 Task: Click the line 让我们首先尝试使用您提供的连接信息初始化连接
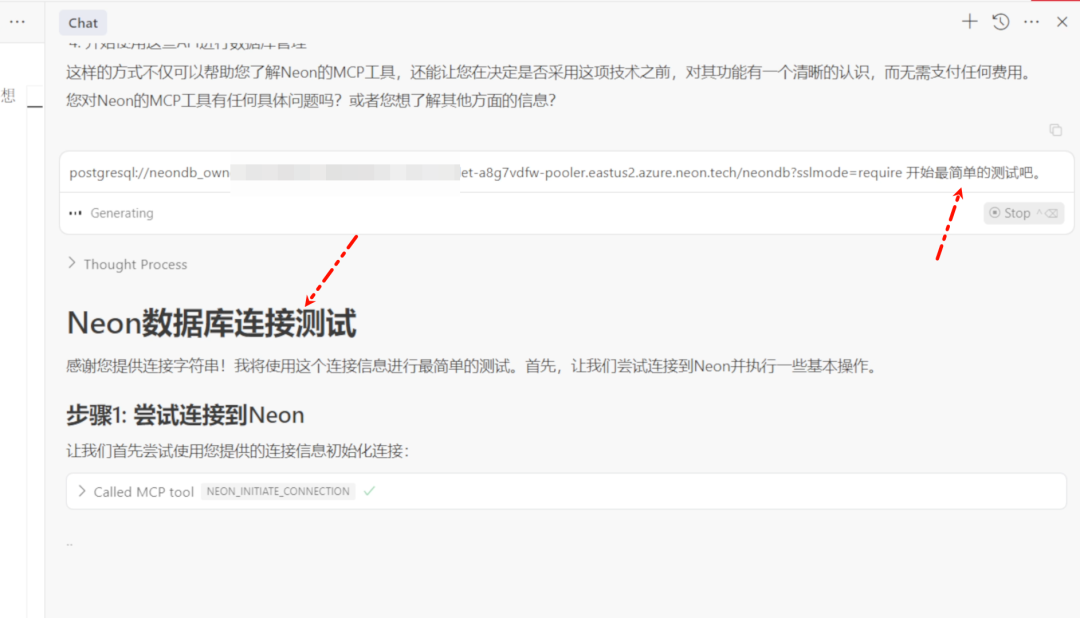[238, 451]
